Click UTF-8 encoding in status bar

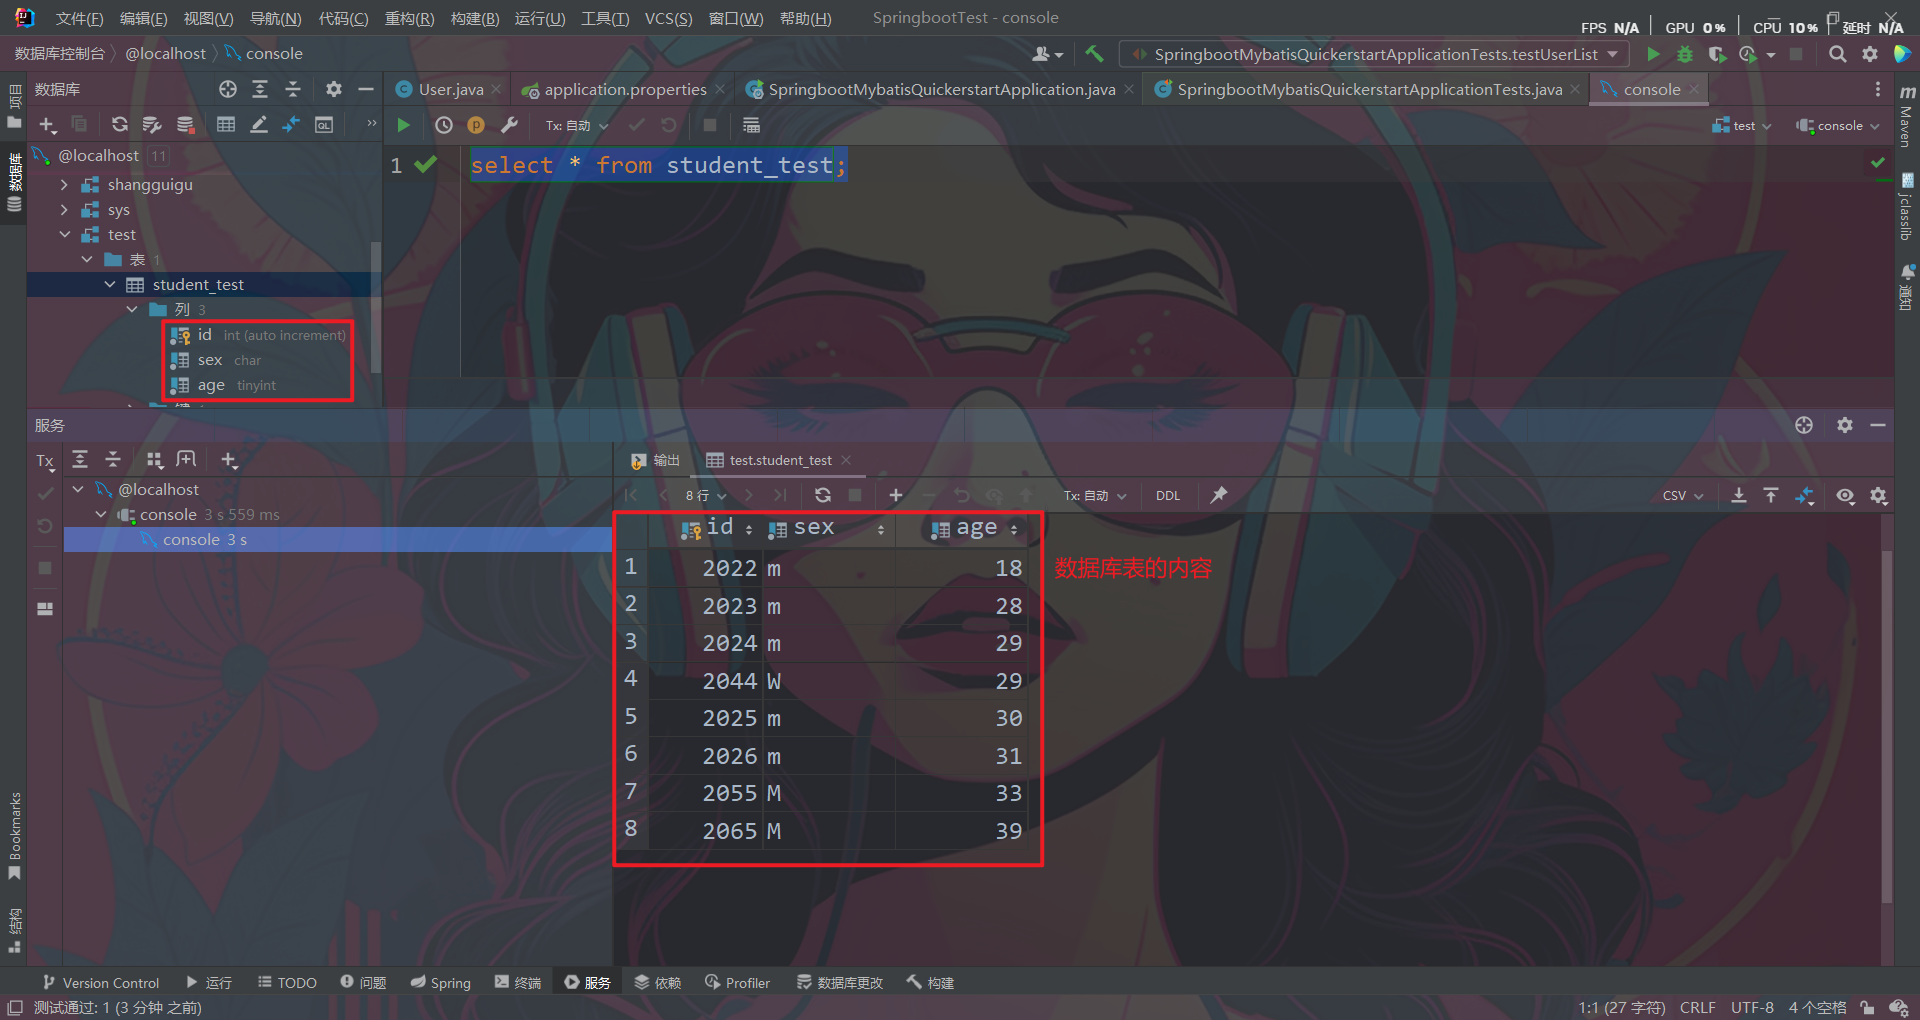[x=1752, y=1007]
